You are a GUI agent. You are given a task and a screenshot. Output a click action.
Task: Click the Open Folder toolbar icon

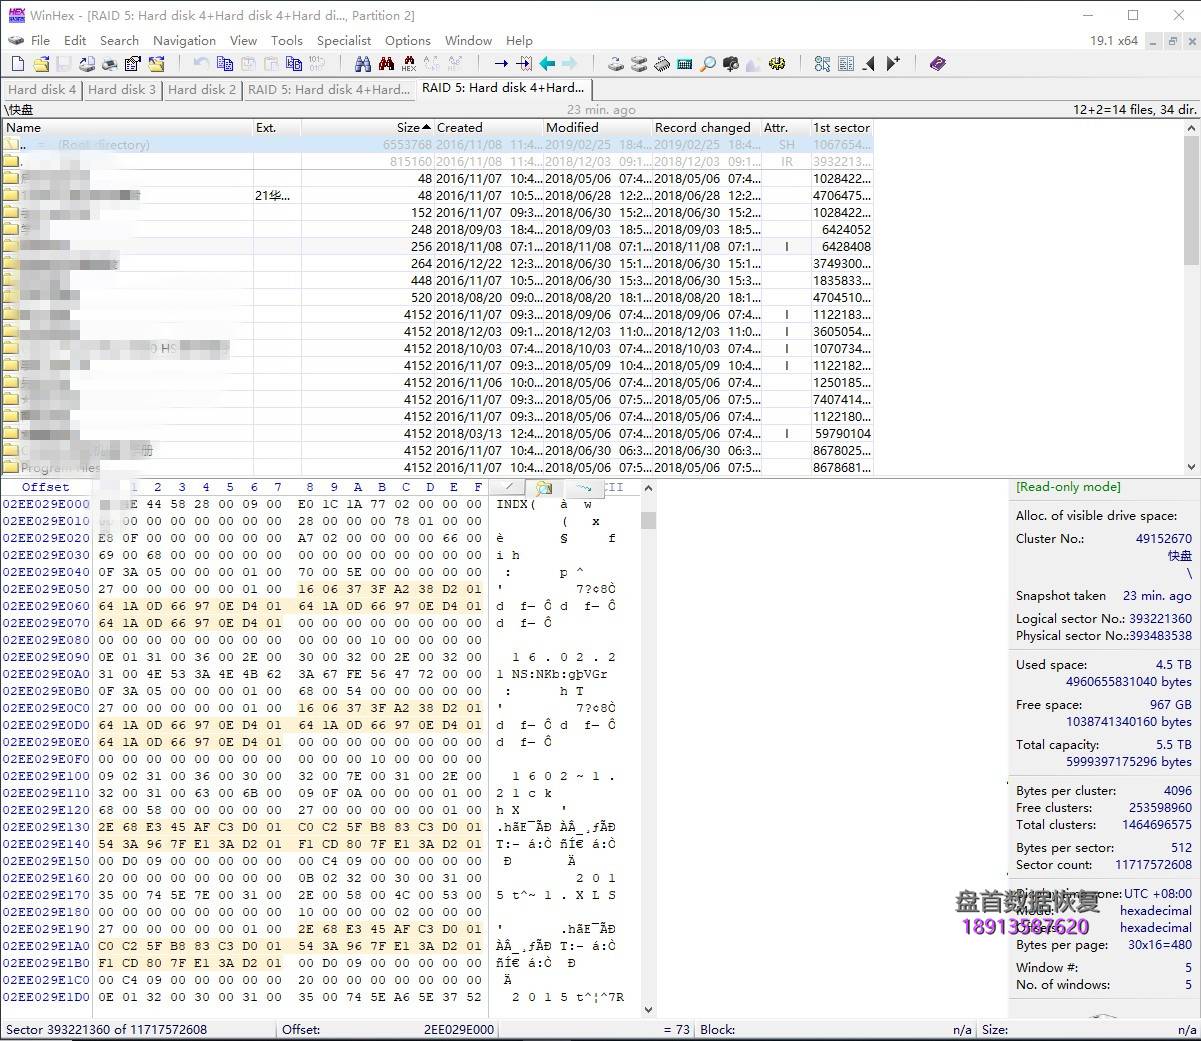tap(157, 64)
